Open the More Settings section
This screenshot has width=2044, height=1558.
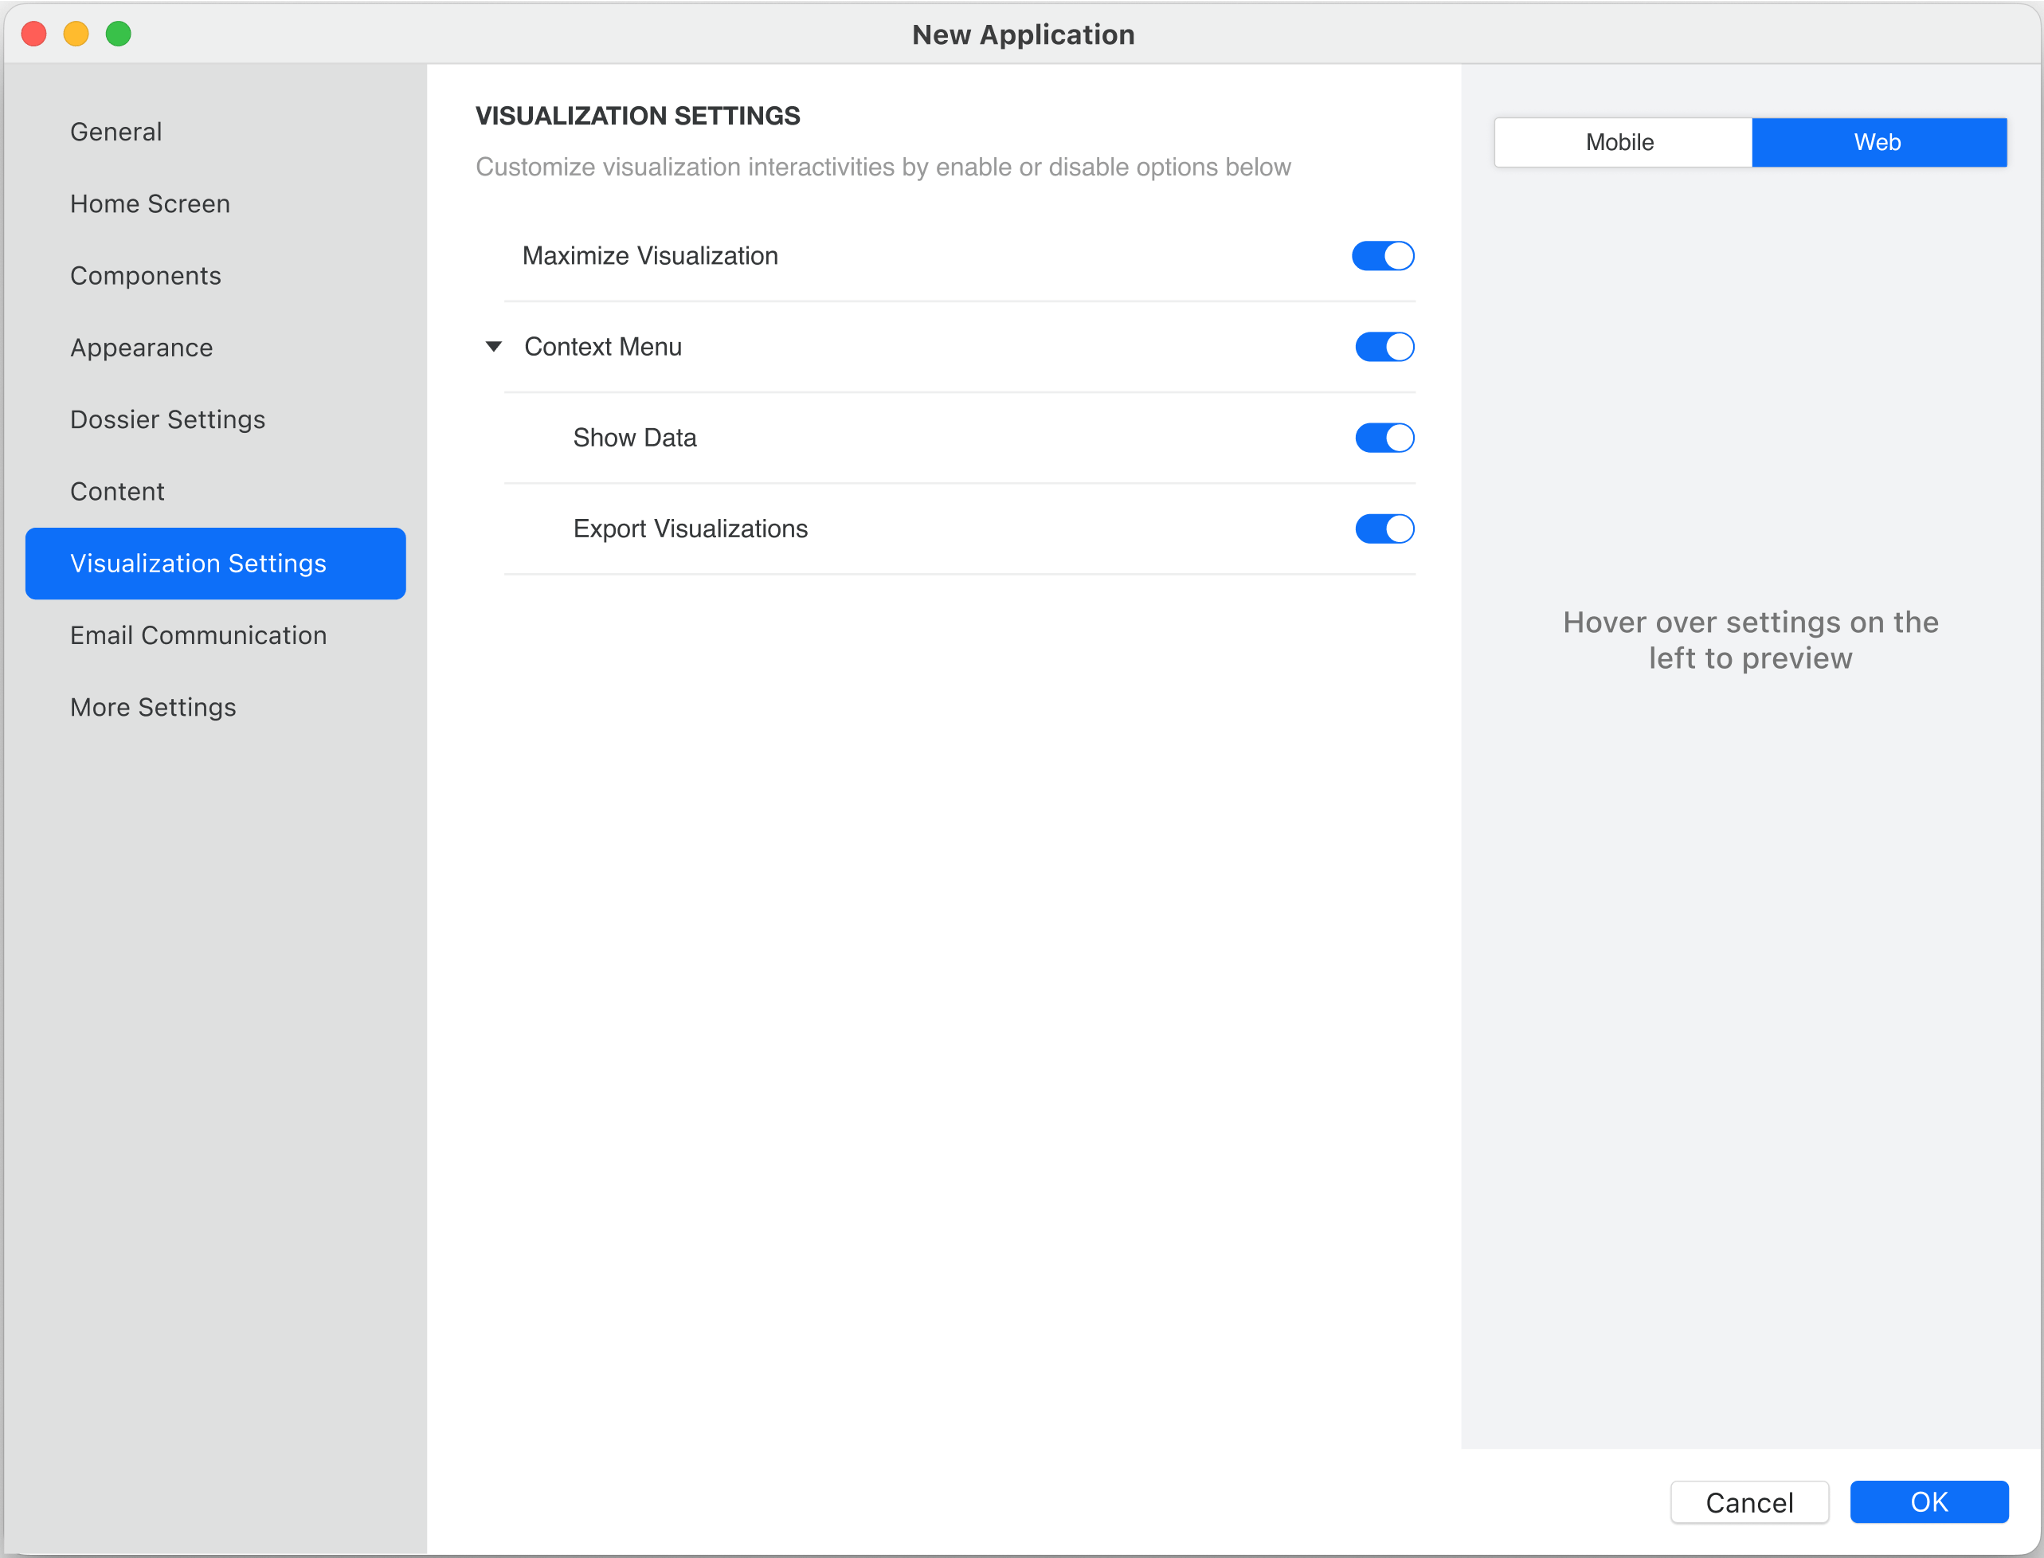pos(152,707)
